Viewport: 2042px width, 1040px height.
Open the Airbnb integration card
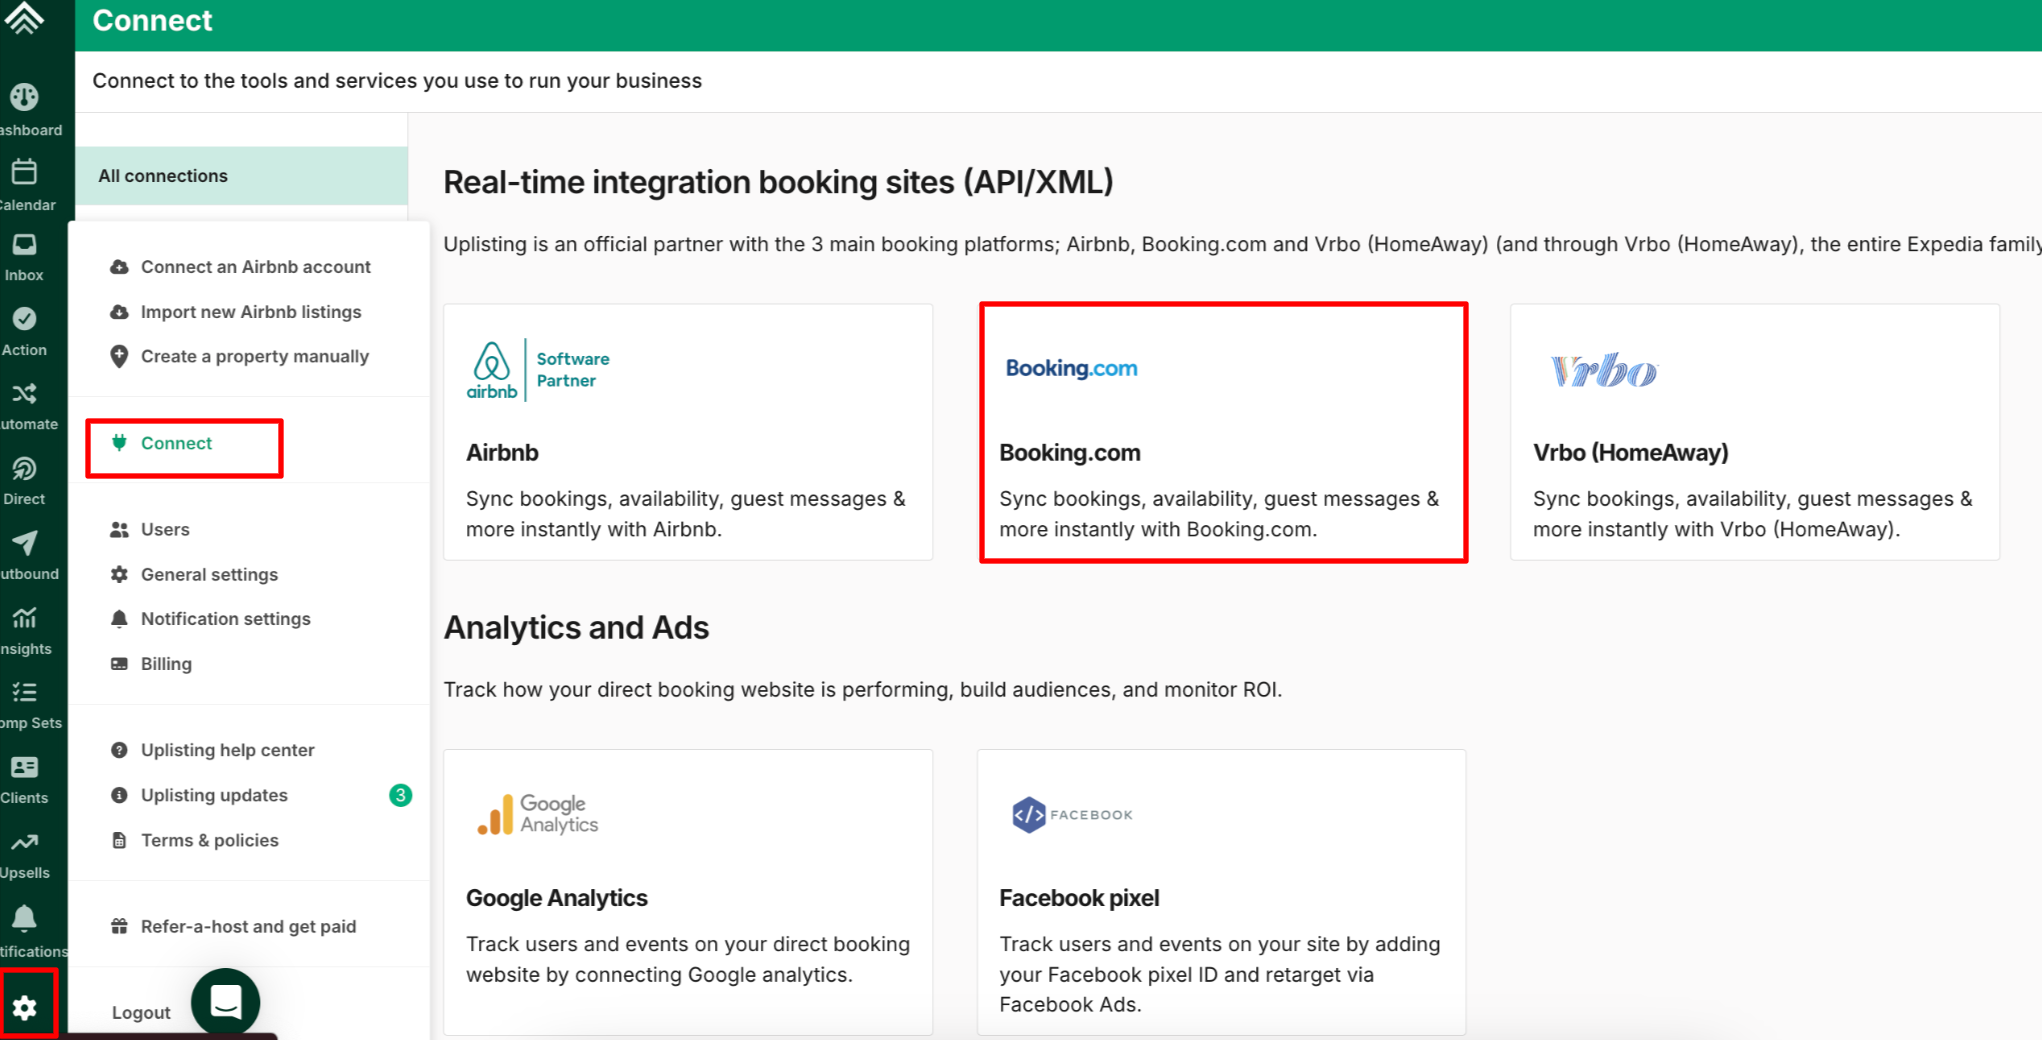point(688,432)
